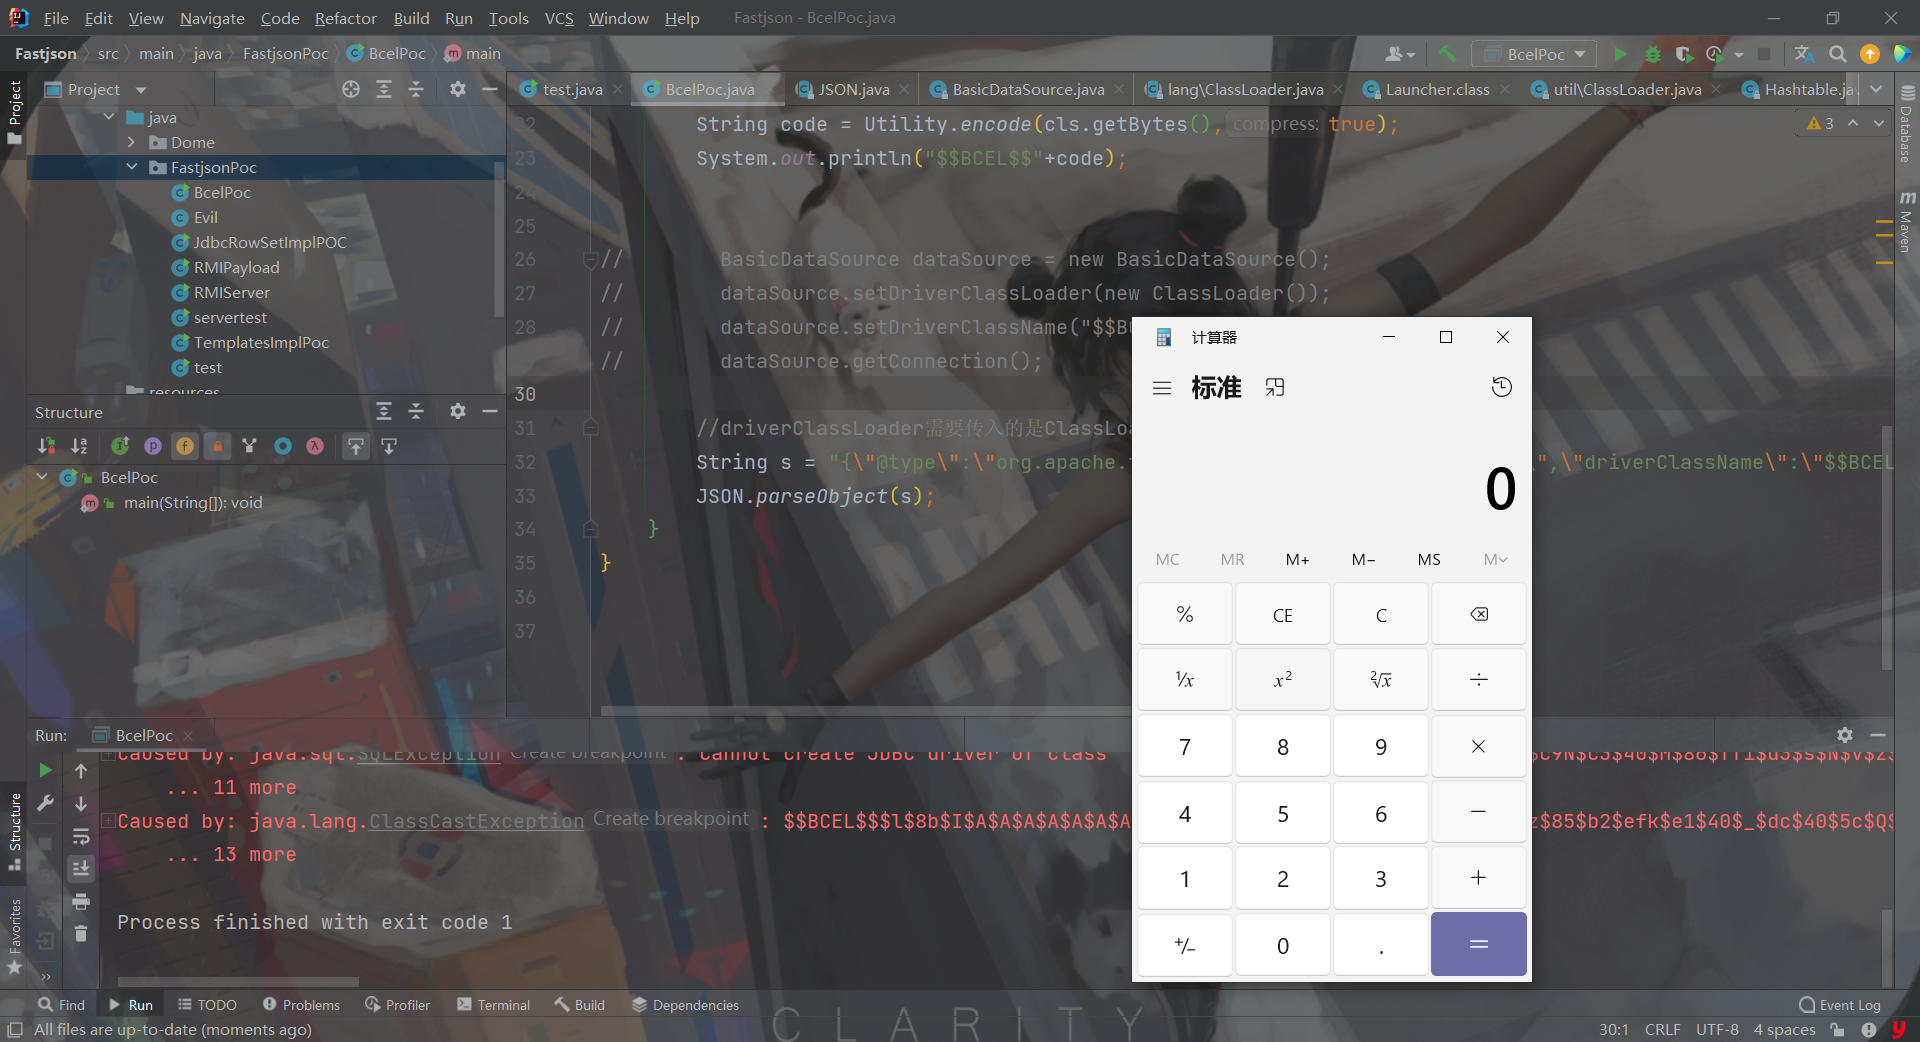This screenshot has height=1042, width=1920.
Task: Switch to Launcher.class tab
Action: click(1436, 89)
